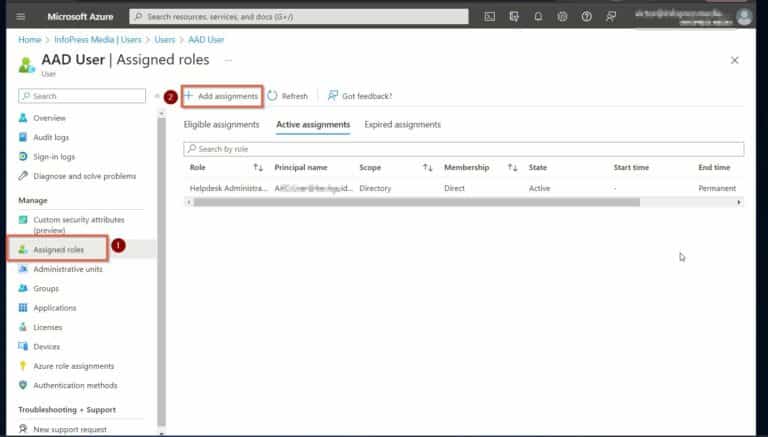Select the Helpdesk Administrator role cell

tap(229, 189)
